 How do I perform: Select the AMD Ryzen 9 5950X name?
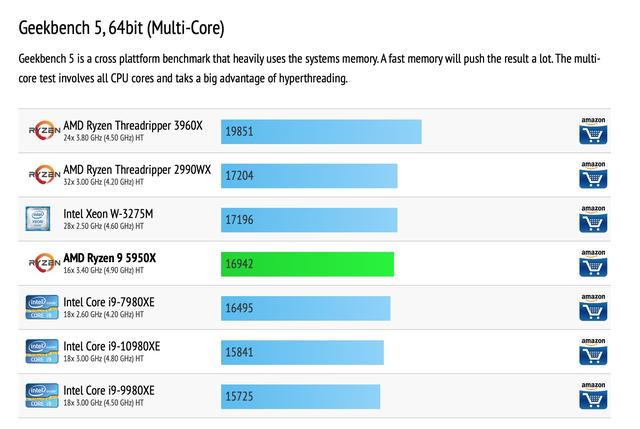109,258
